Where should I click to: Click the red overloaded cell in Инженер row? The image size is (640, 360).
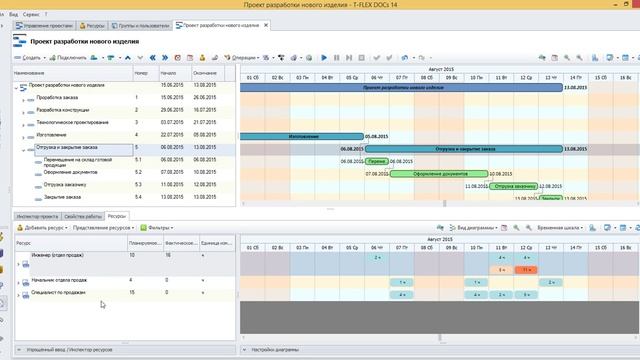(x=526, y=270)
